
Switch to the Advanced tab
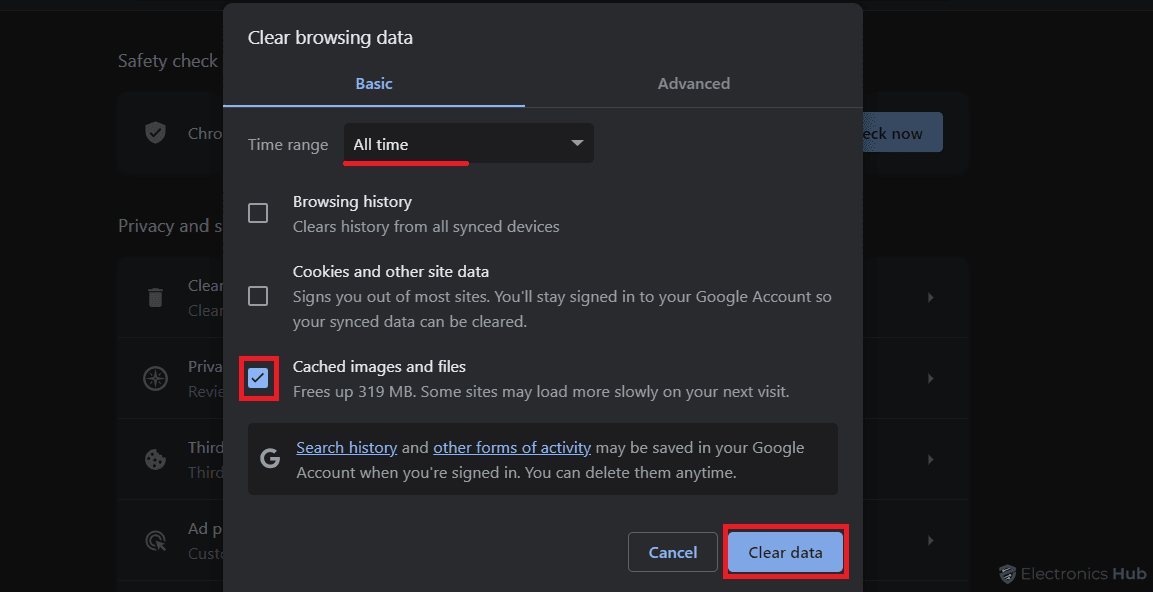[693, 84]
